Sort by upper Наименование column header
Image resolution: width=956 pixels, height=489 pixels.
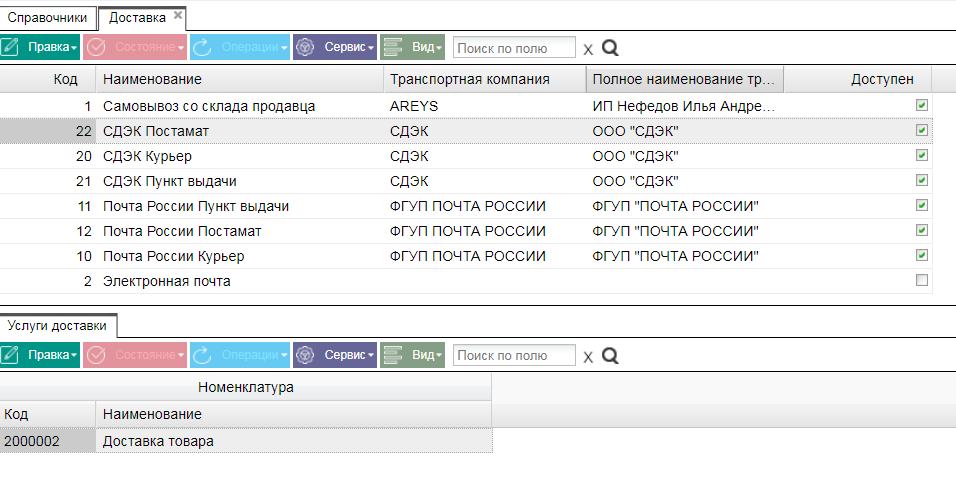pos(240,79)
